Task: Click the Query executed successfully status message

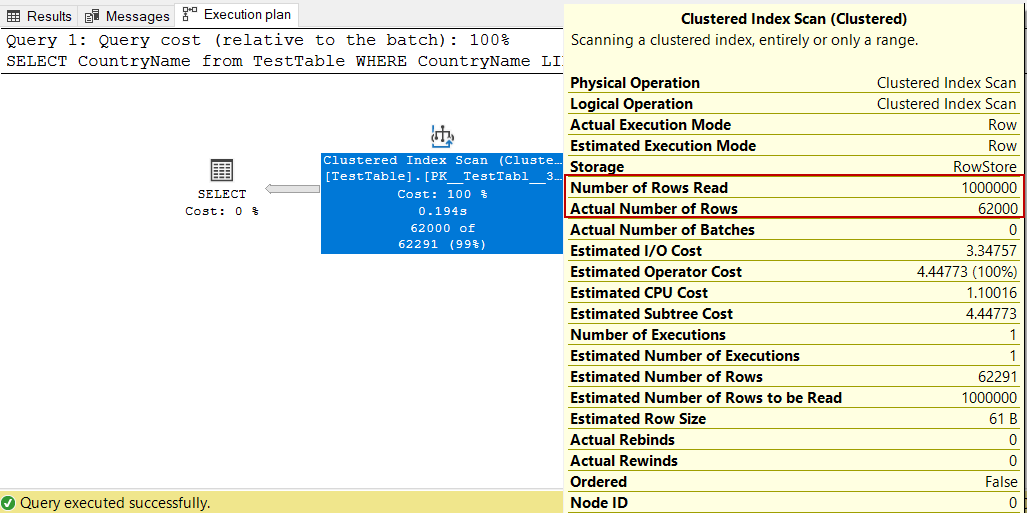Action: click(x=115, y=503)
